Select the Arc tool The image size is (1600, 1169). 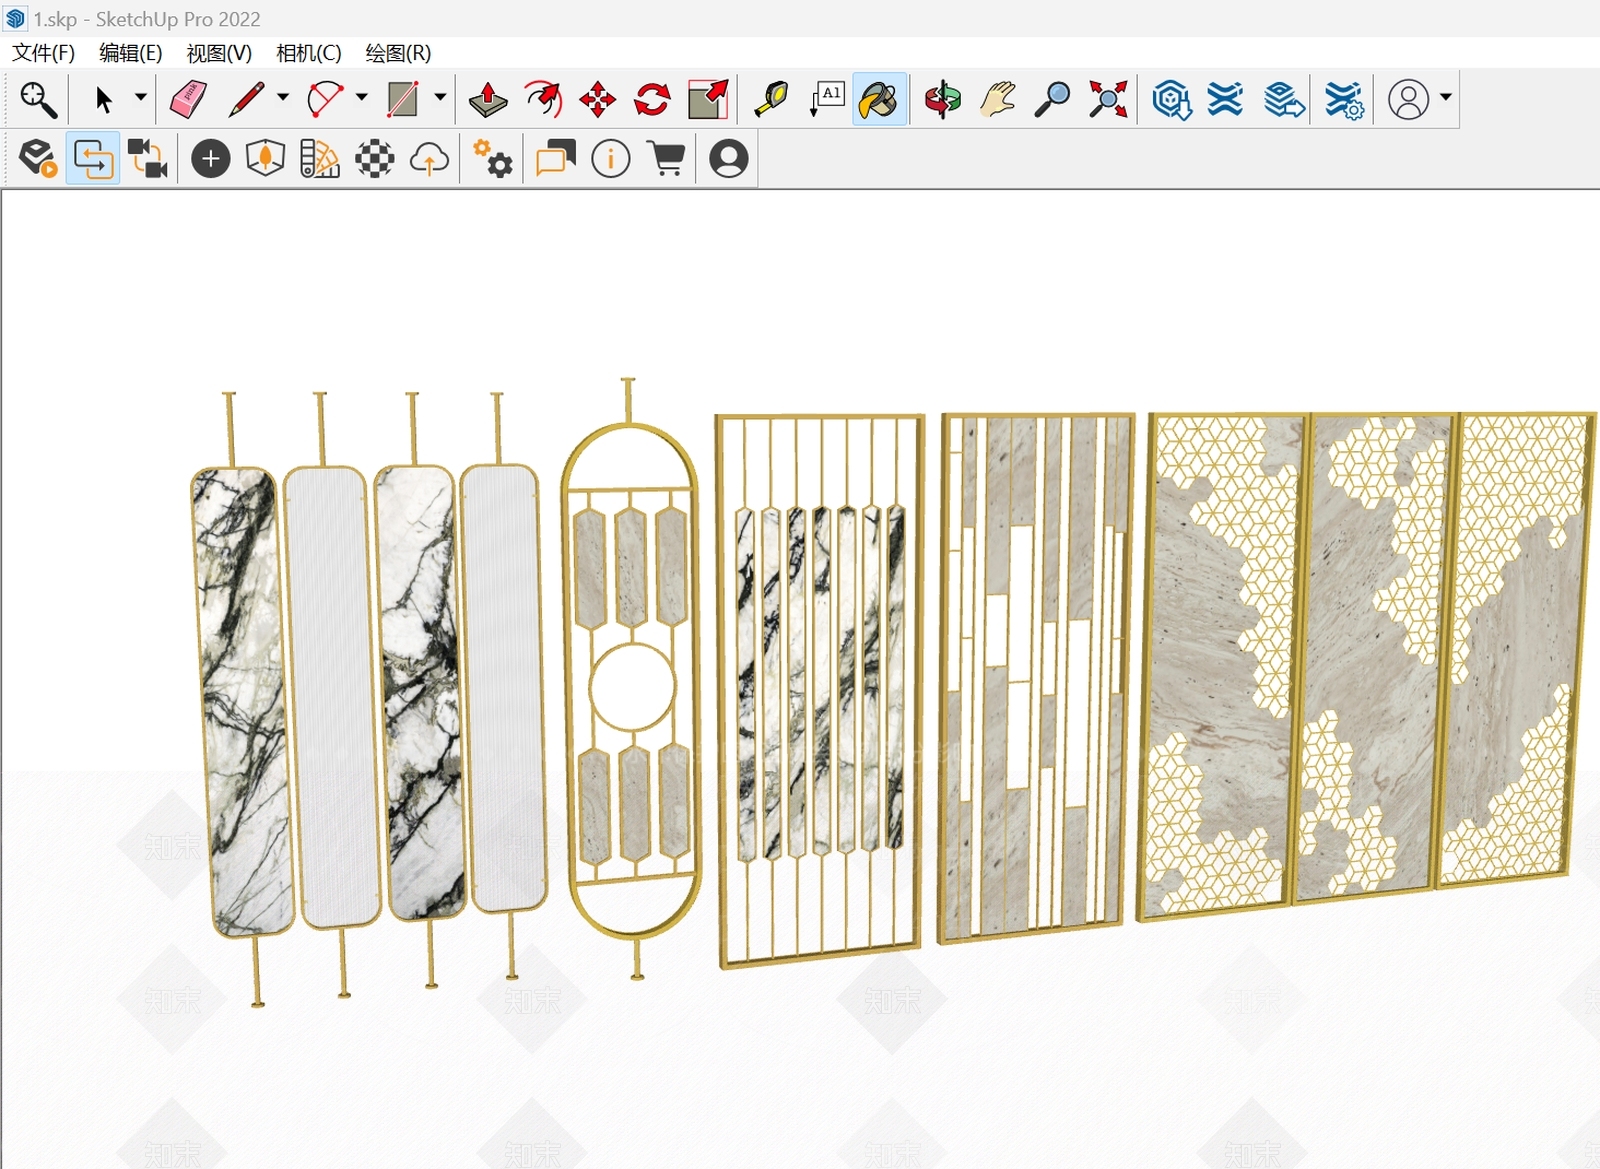[x=324, y=99]
